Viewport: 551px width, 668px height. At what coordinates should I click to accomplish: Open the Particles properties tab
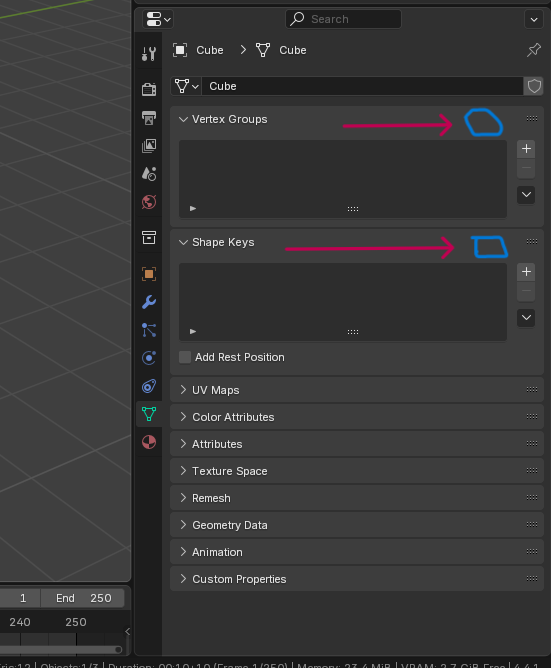coord(149,330)
